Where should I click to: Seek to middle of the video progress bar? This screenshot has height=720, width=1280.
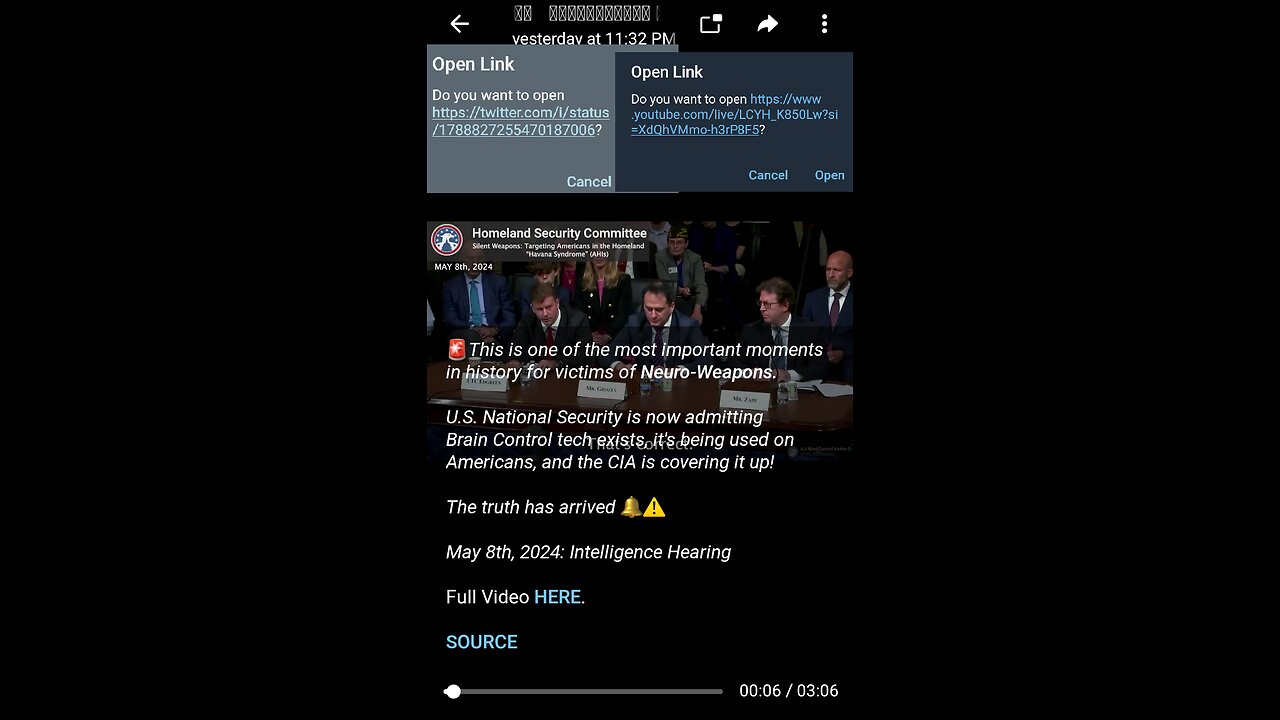click(584, 691)
